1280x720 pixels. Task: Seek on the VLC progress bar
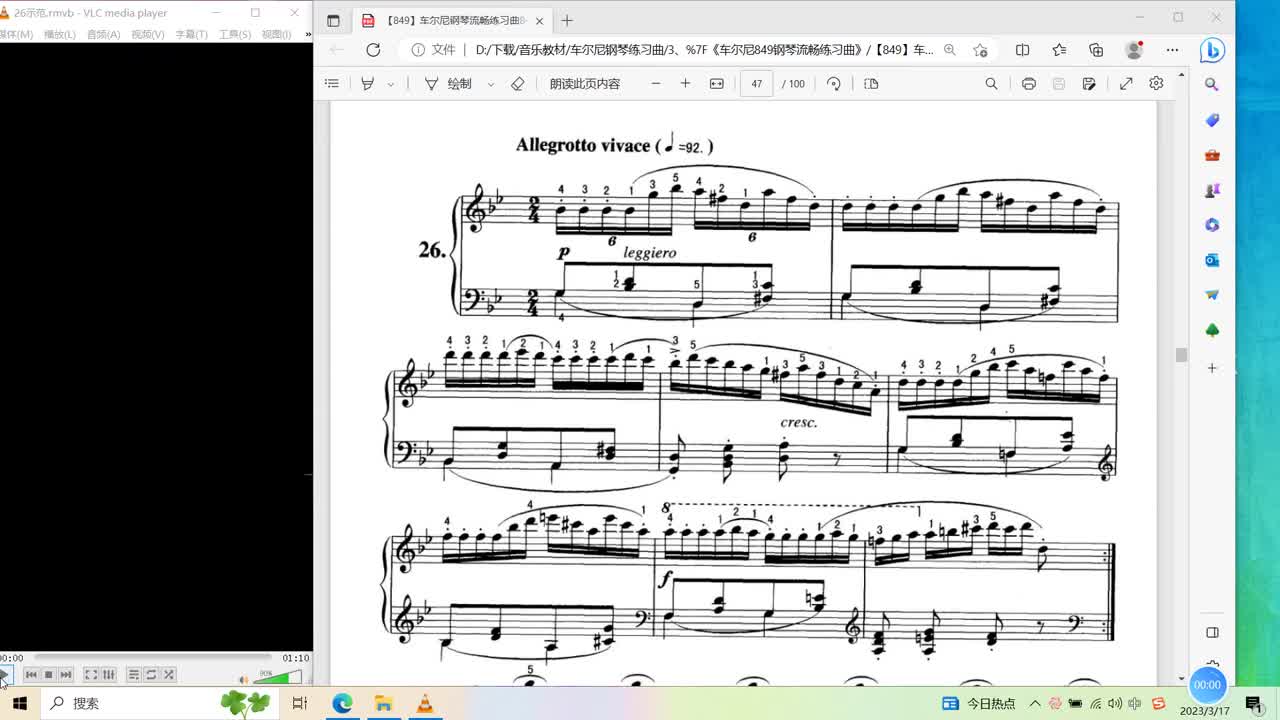(152, 658)
